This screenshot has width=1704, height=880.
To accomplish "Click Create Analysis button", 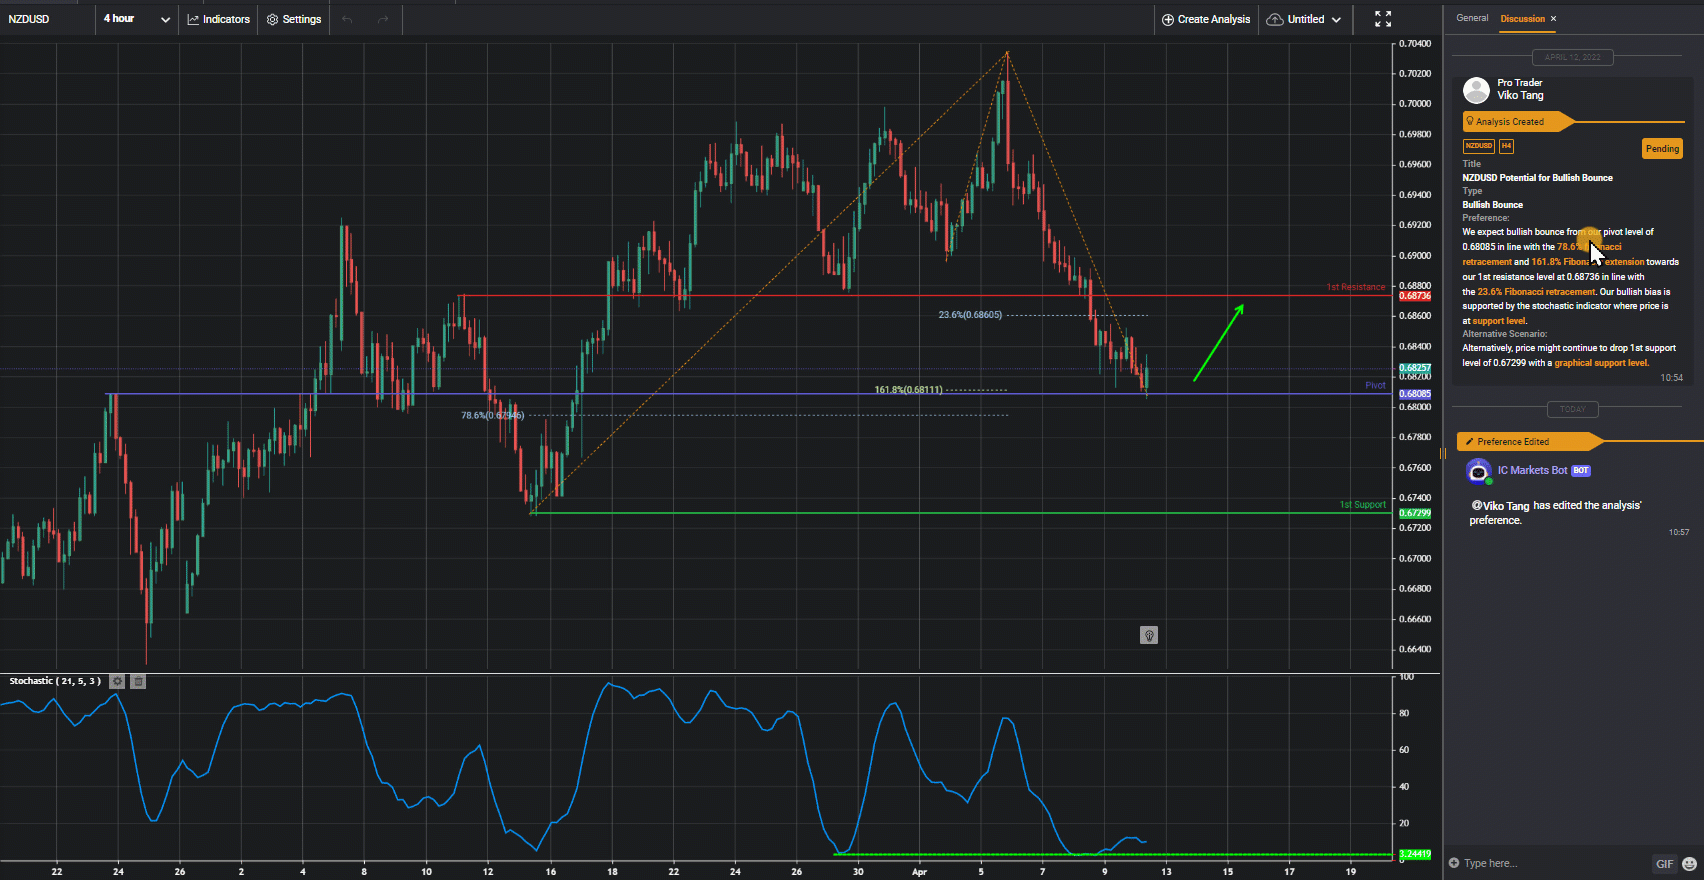I will (1205, 19).
